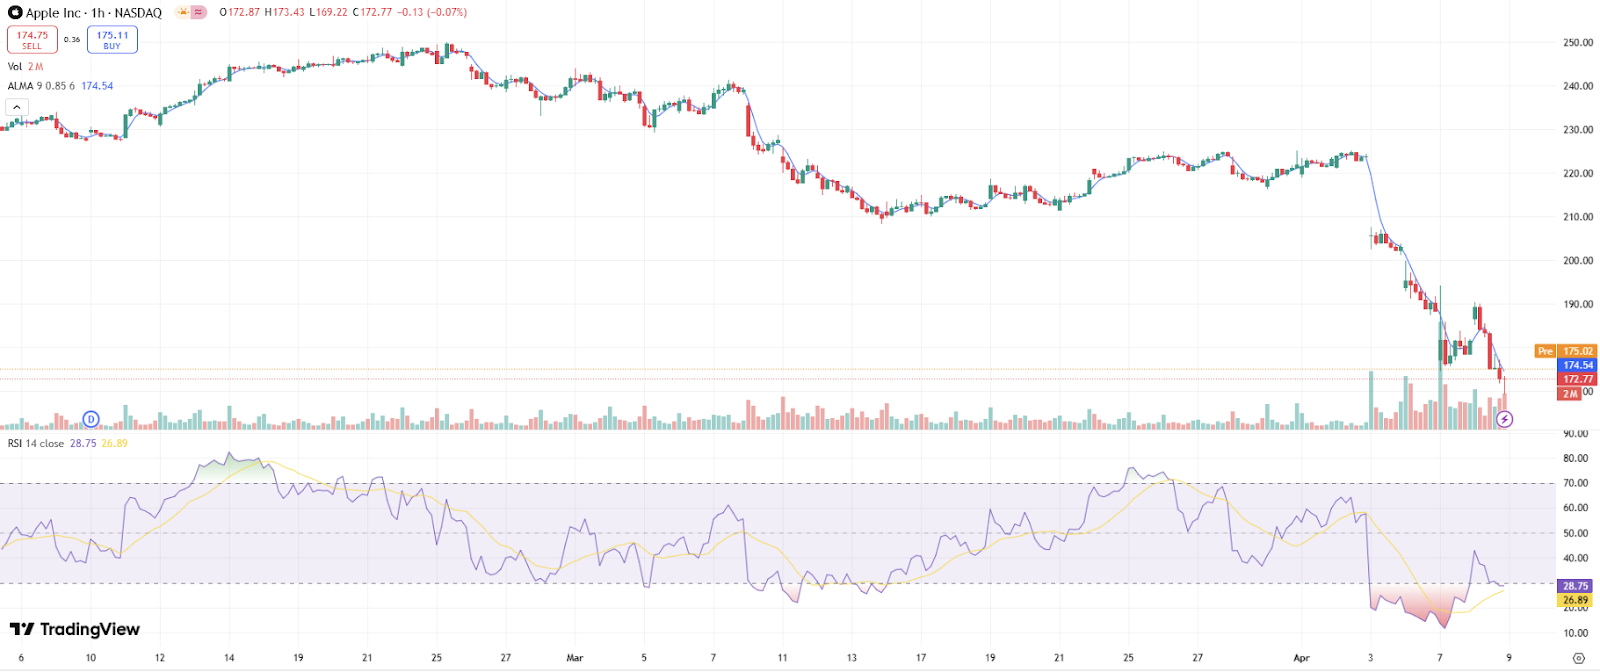Click the −0.13 (−0.07%) change value

(432, 13)
